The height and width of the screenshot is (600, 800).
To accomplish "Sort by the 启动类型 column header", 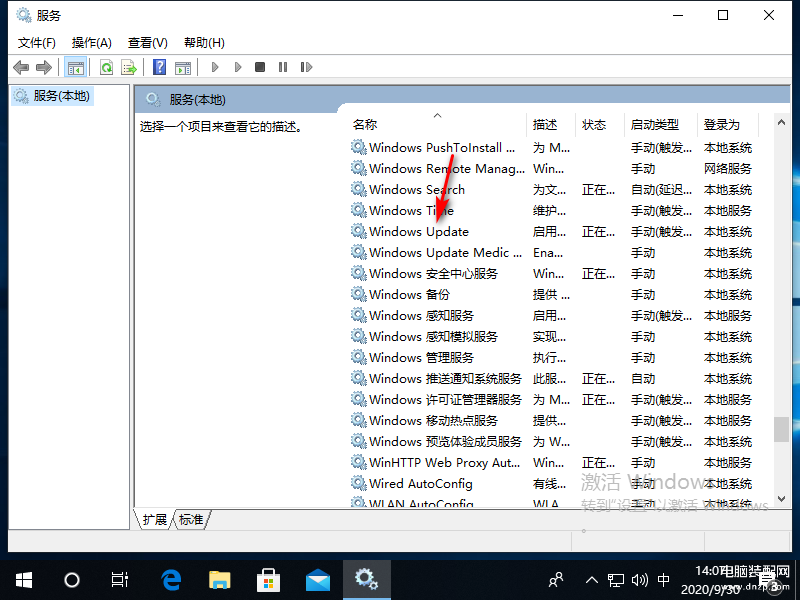I will tap(660, 124).
